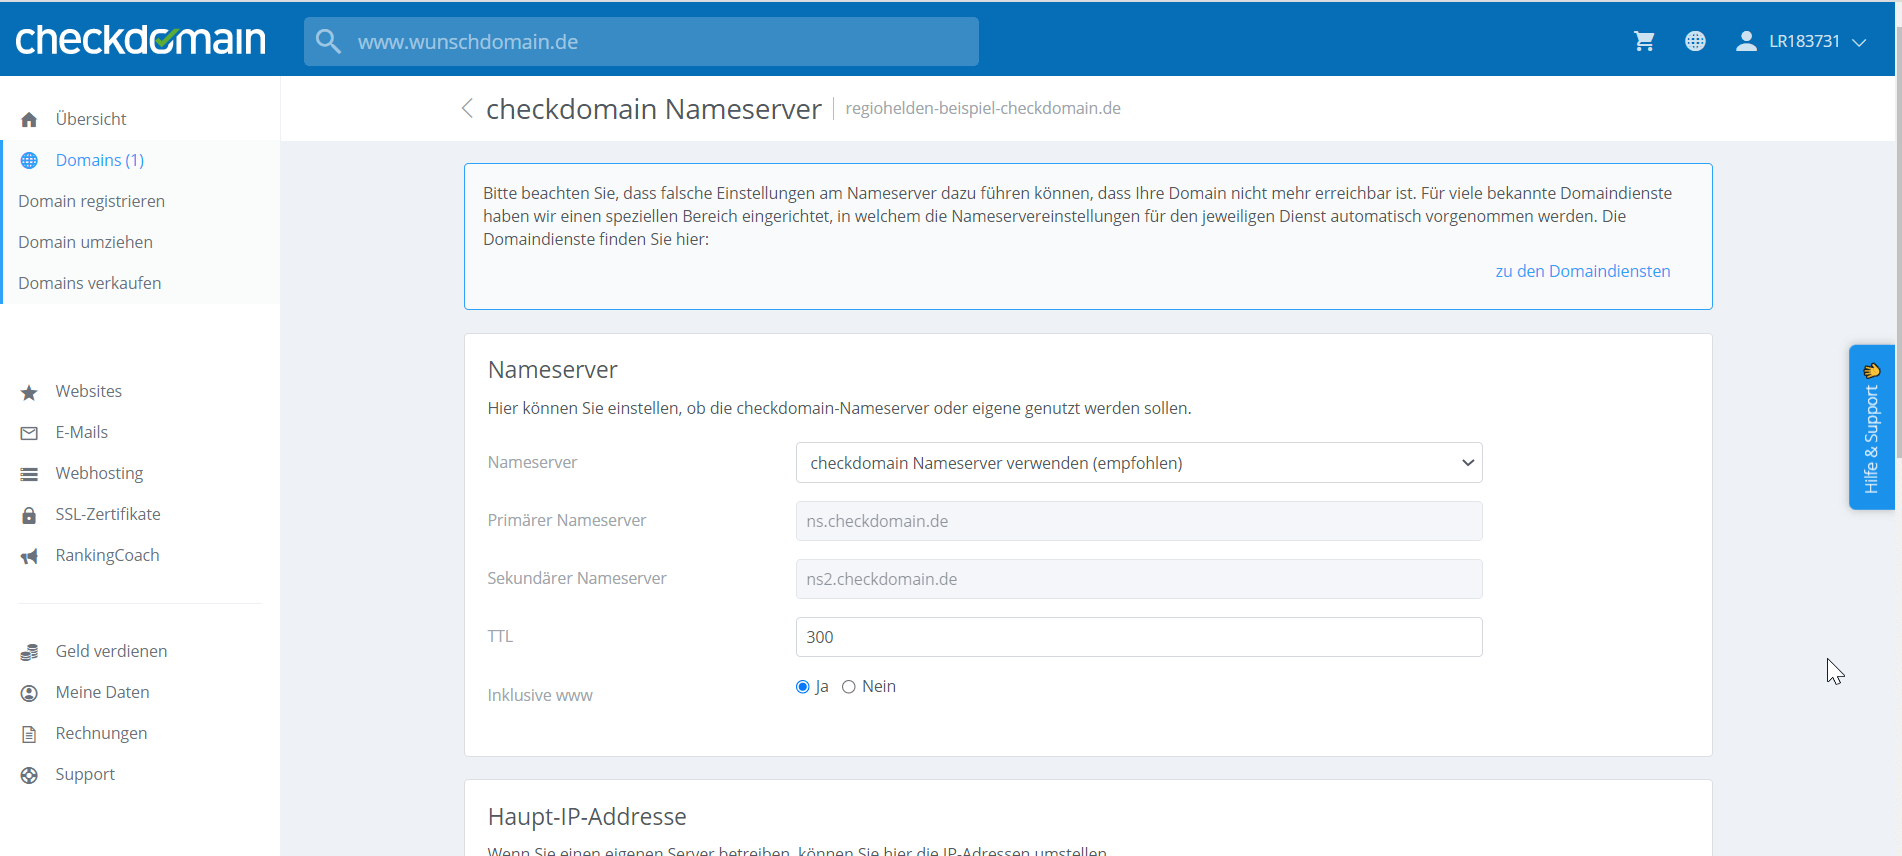Click the E-Mails envelope icon
1902x856 pixels.
(x=29, y=433)
